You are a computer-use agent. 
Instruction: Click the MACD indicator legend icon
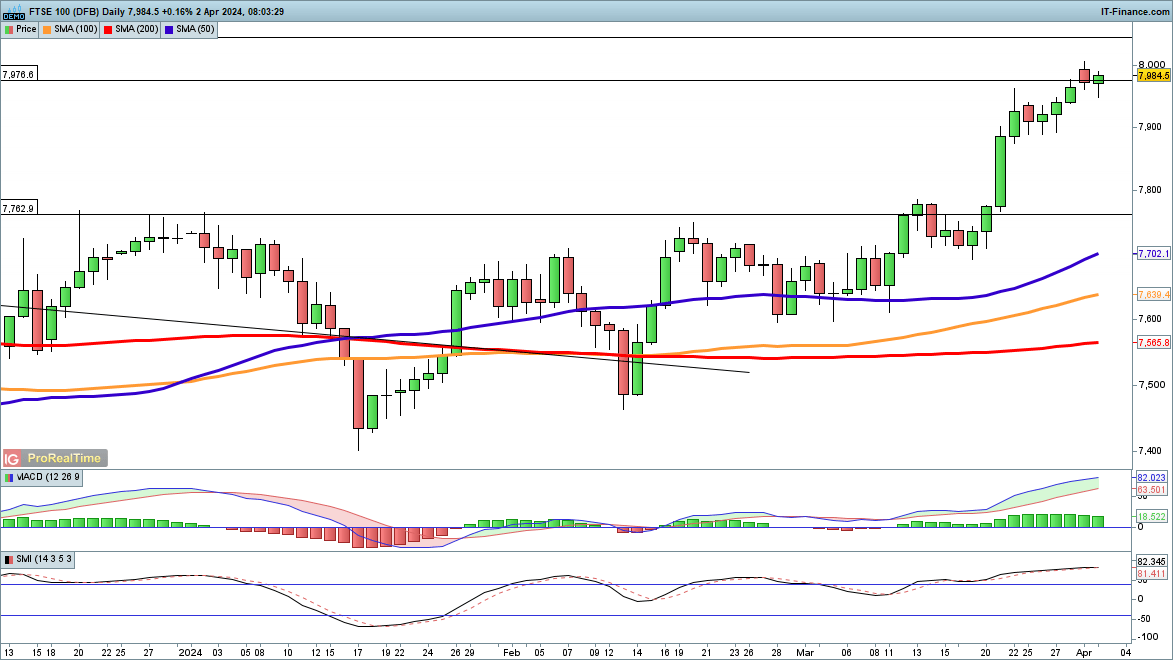(8, 477)
